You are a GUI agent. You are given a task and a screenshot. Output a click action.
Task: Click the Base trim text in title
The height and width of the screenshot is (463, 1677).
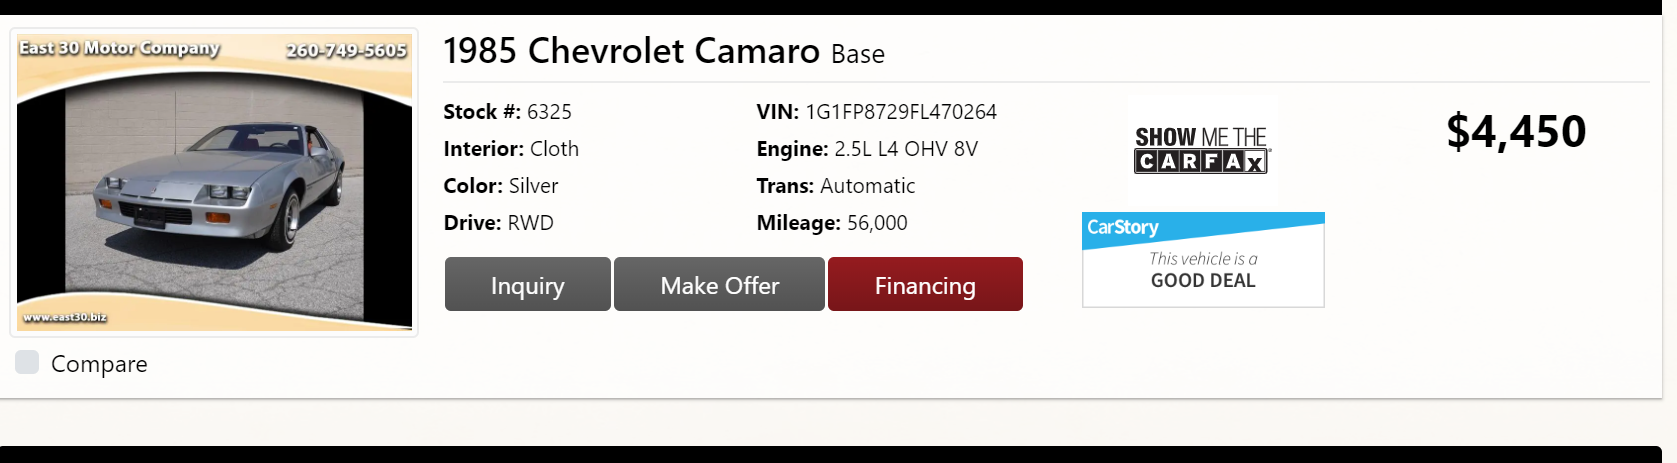point(857,54)
